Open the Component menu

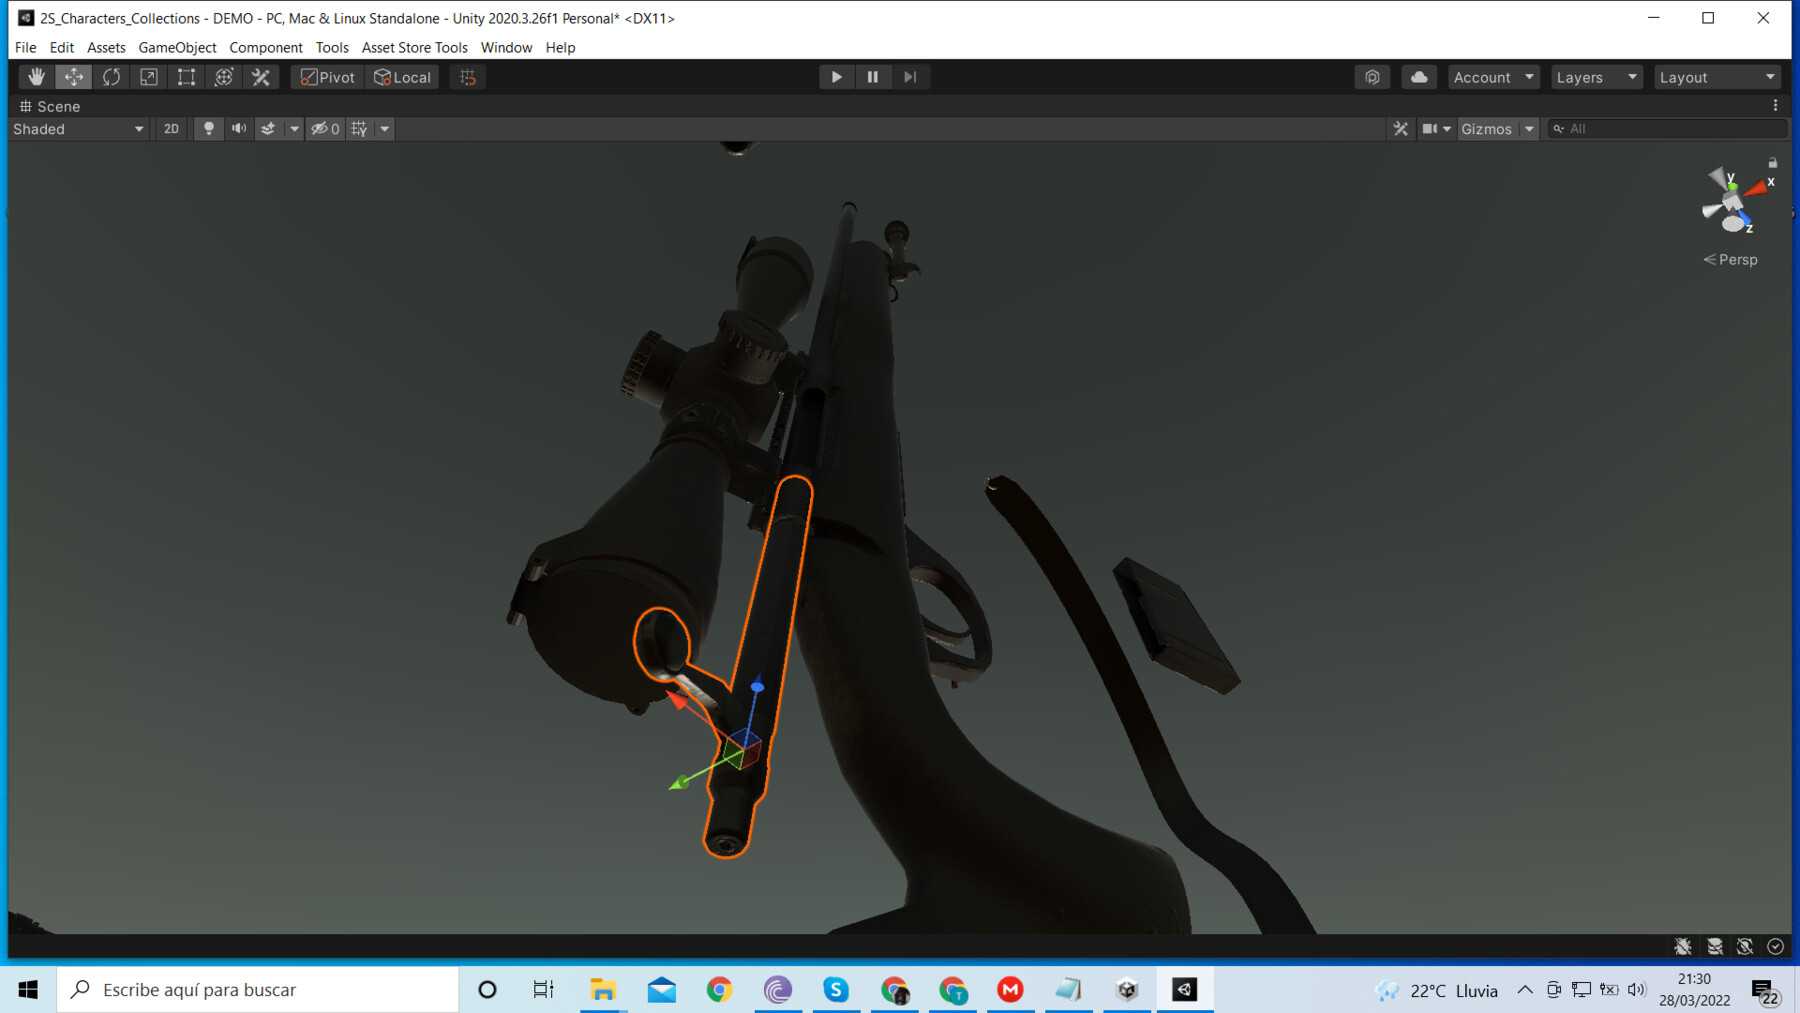(x=266, y=47)
